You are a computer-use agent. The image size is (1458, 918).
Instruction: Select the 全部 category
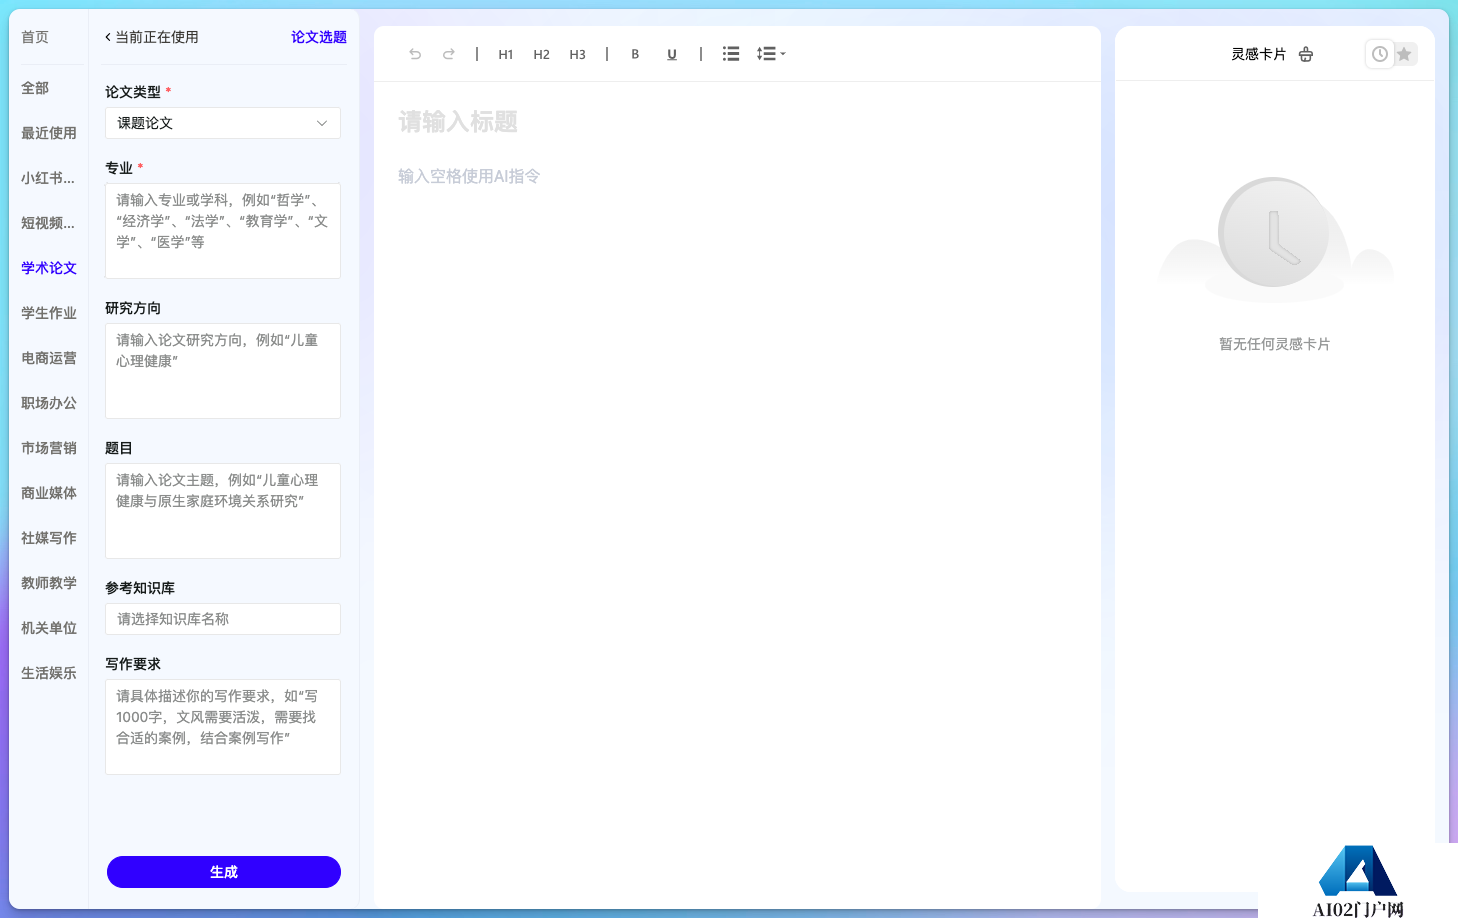(x=35, y=88)
